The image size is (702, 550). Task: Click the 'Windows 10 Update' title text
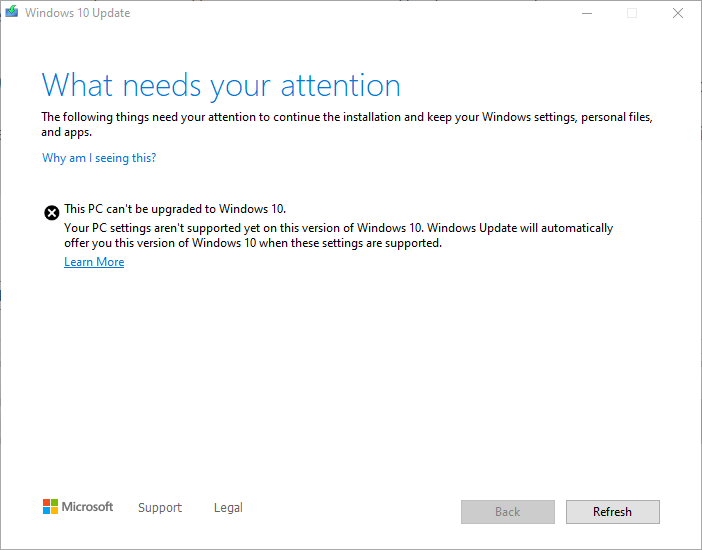pos(77,13)
